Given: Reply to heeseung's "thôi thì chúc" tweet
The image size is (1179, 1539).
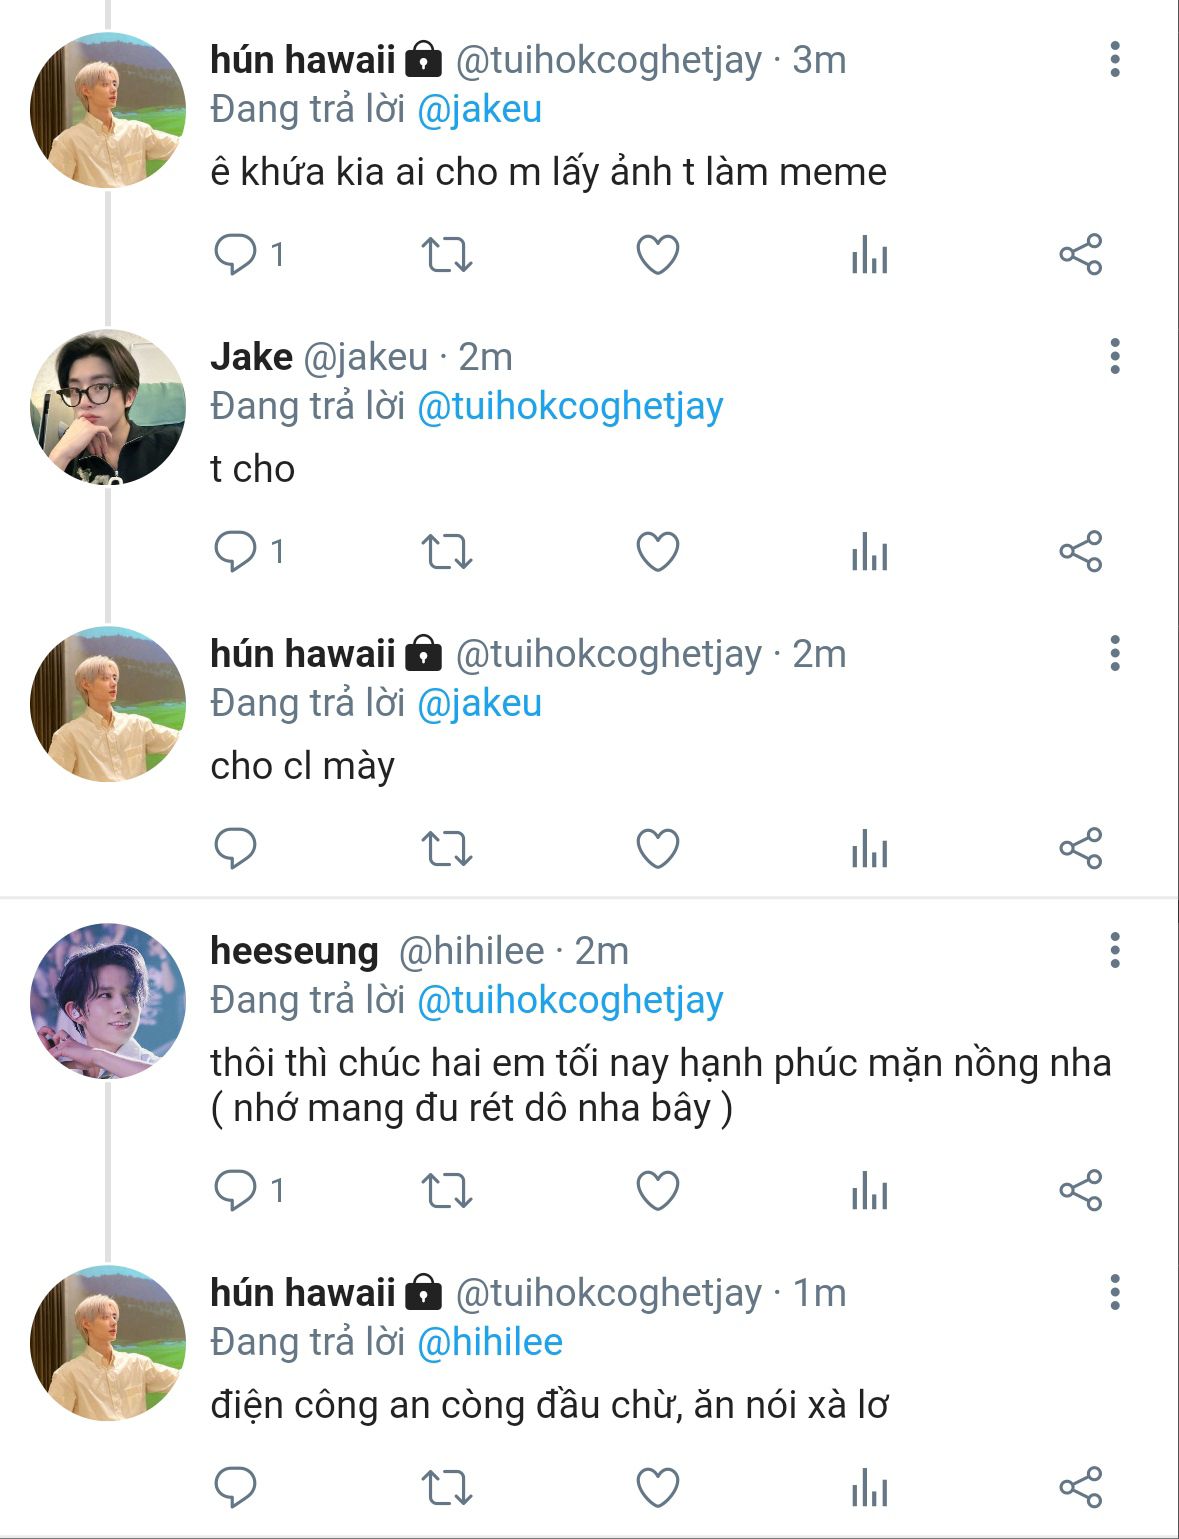Looking at the screenshot, I should point(236,1191).
